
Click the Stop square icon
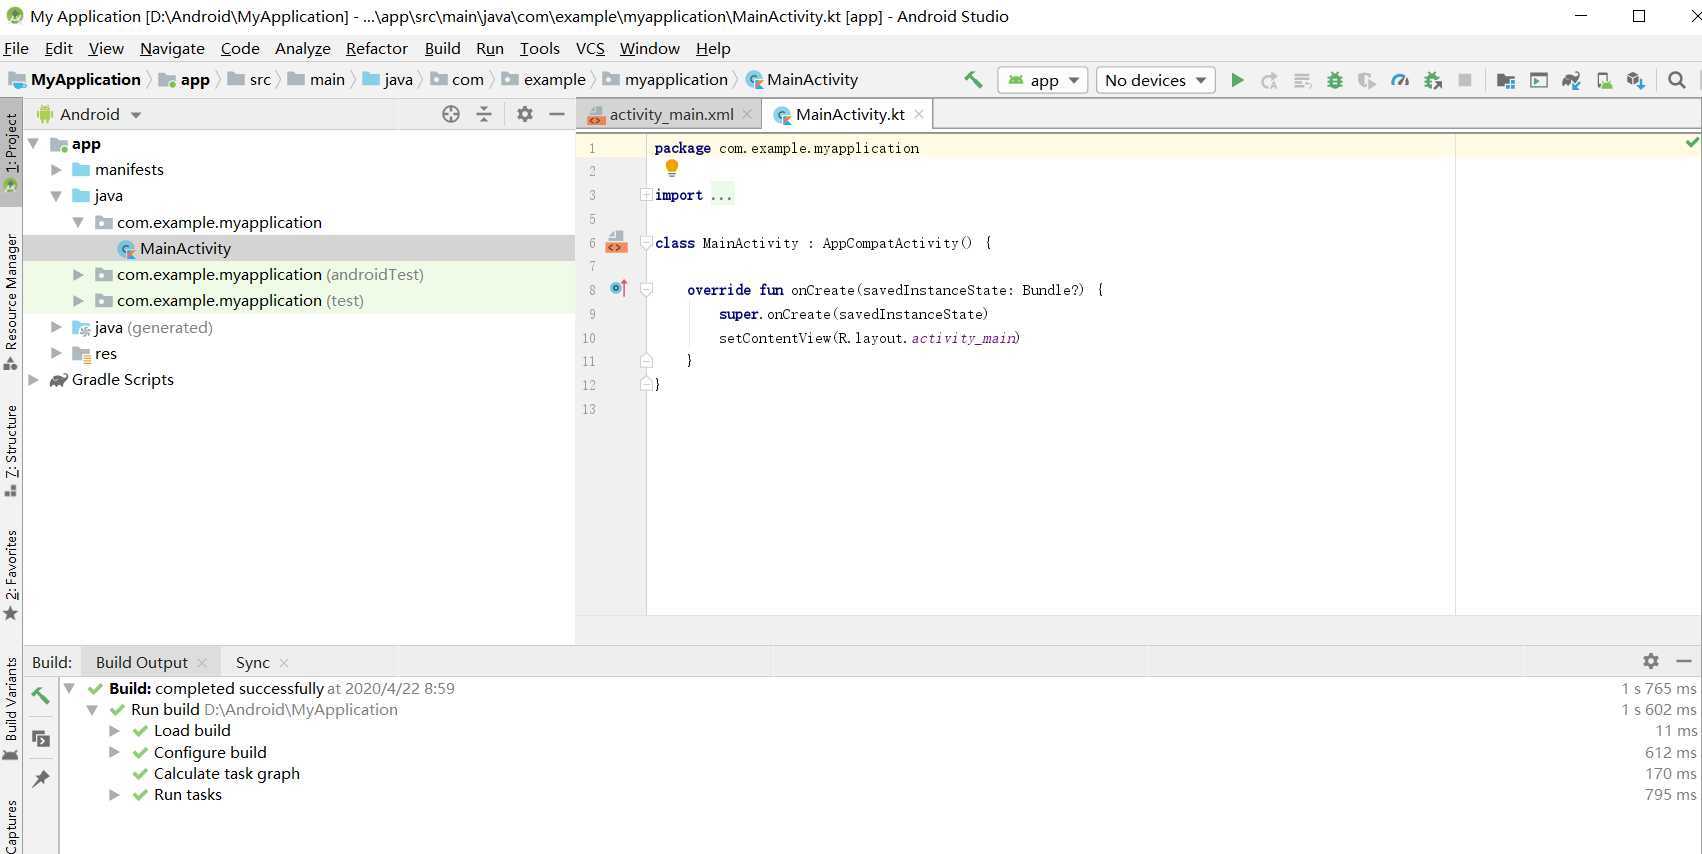coord(1465,80)
